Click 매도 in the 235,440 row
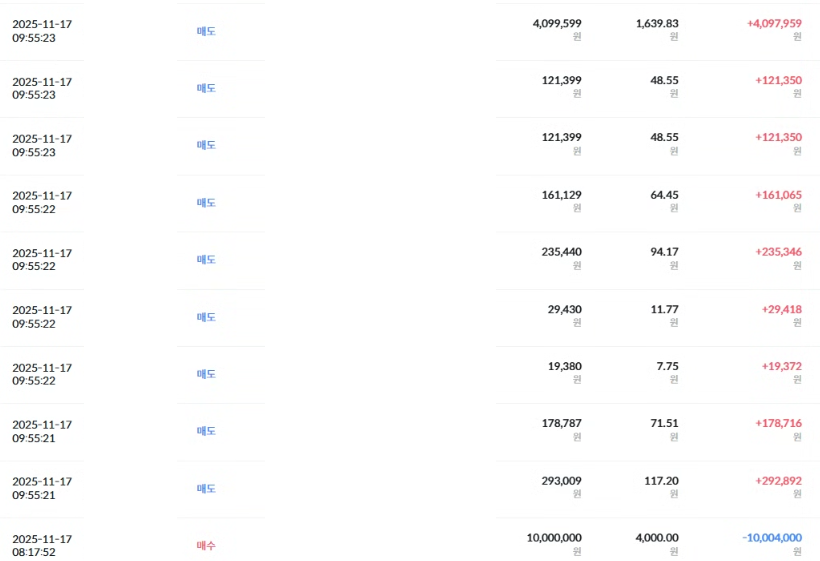The width and height of the screenshot is (820, 561). click(206, 260)
